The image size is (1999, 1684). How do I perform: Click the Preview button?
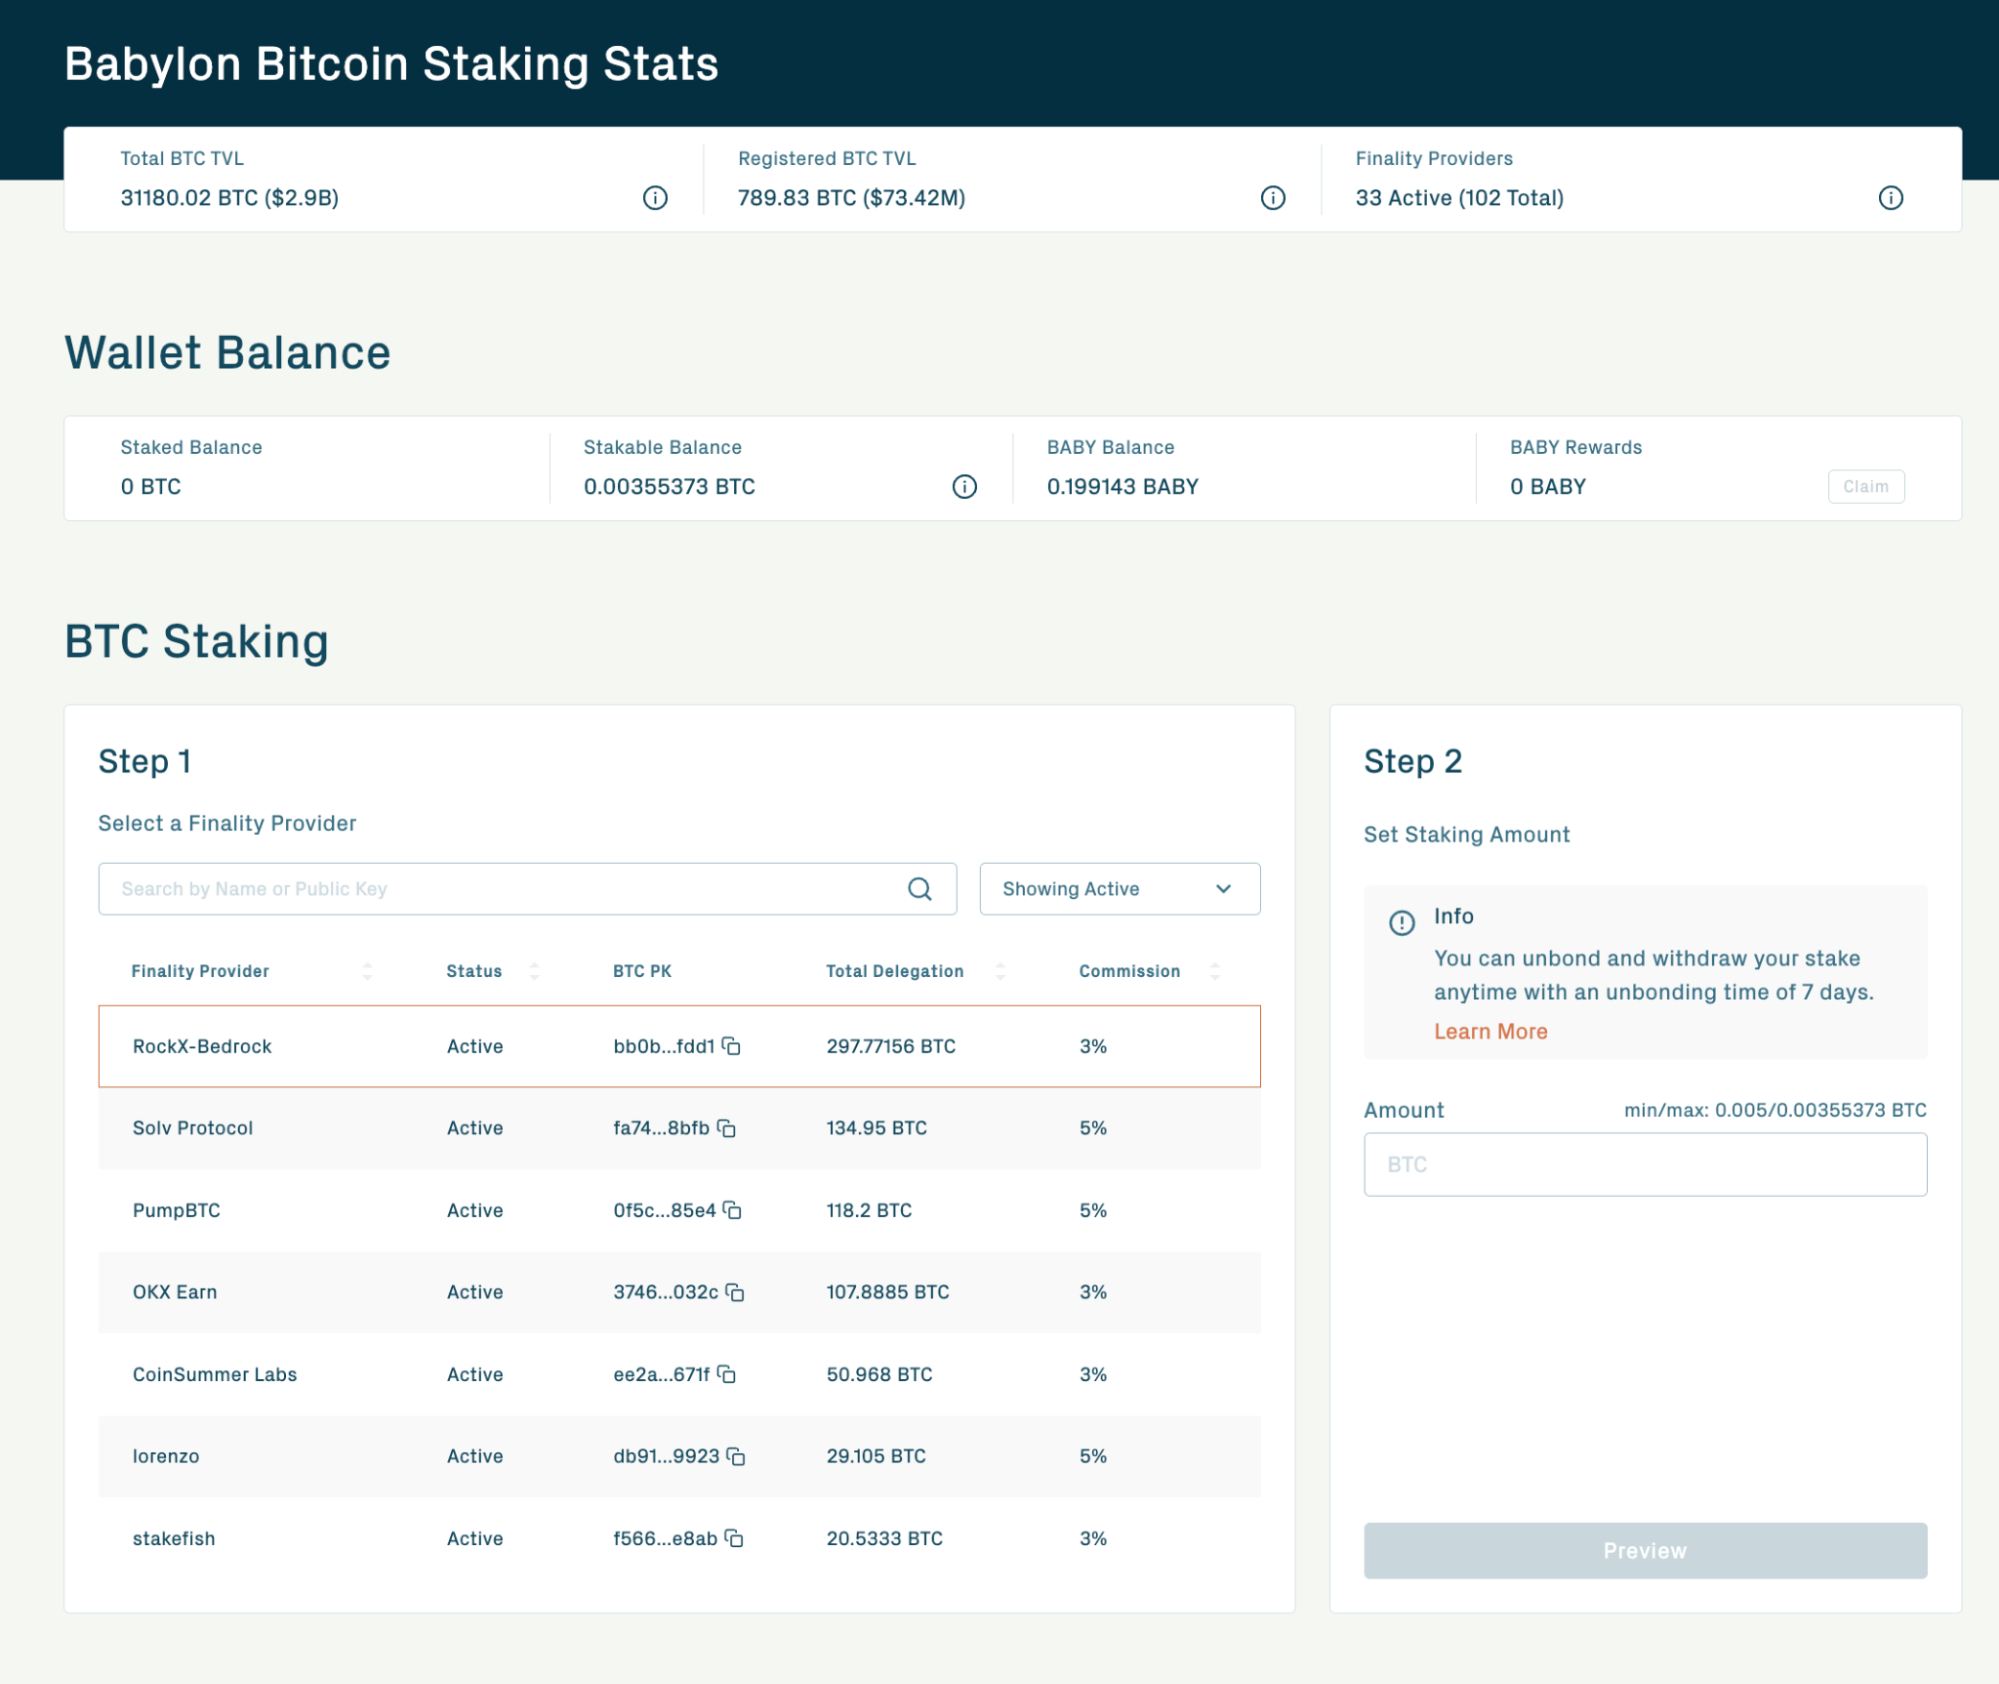1645,1551
